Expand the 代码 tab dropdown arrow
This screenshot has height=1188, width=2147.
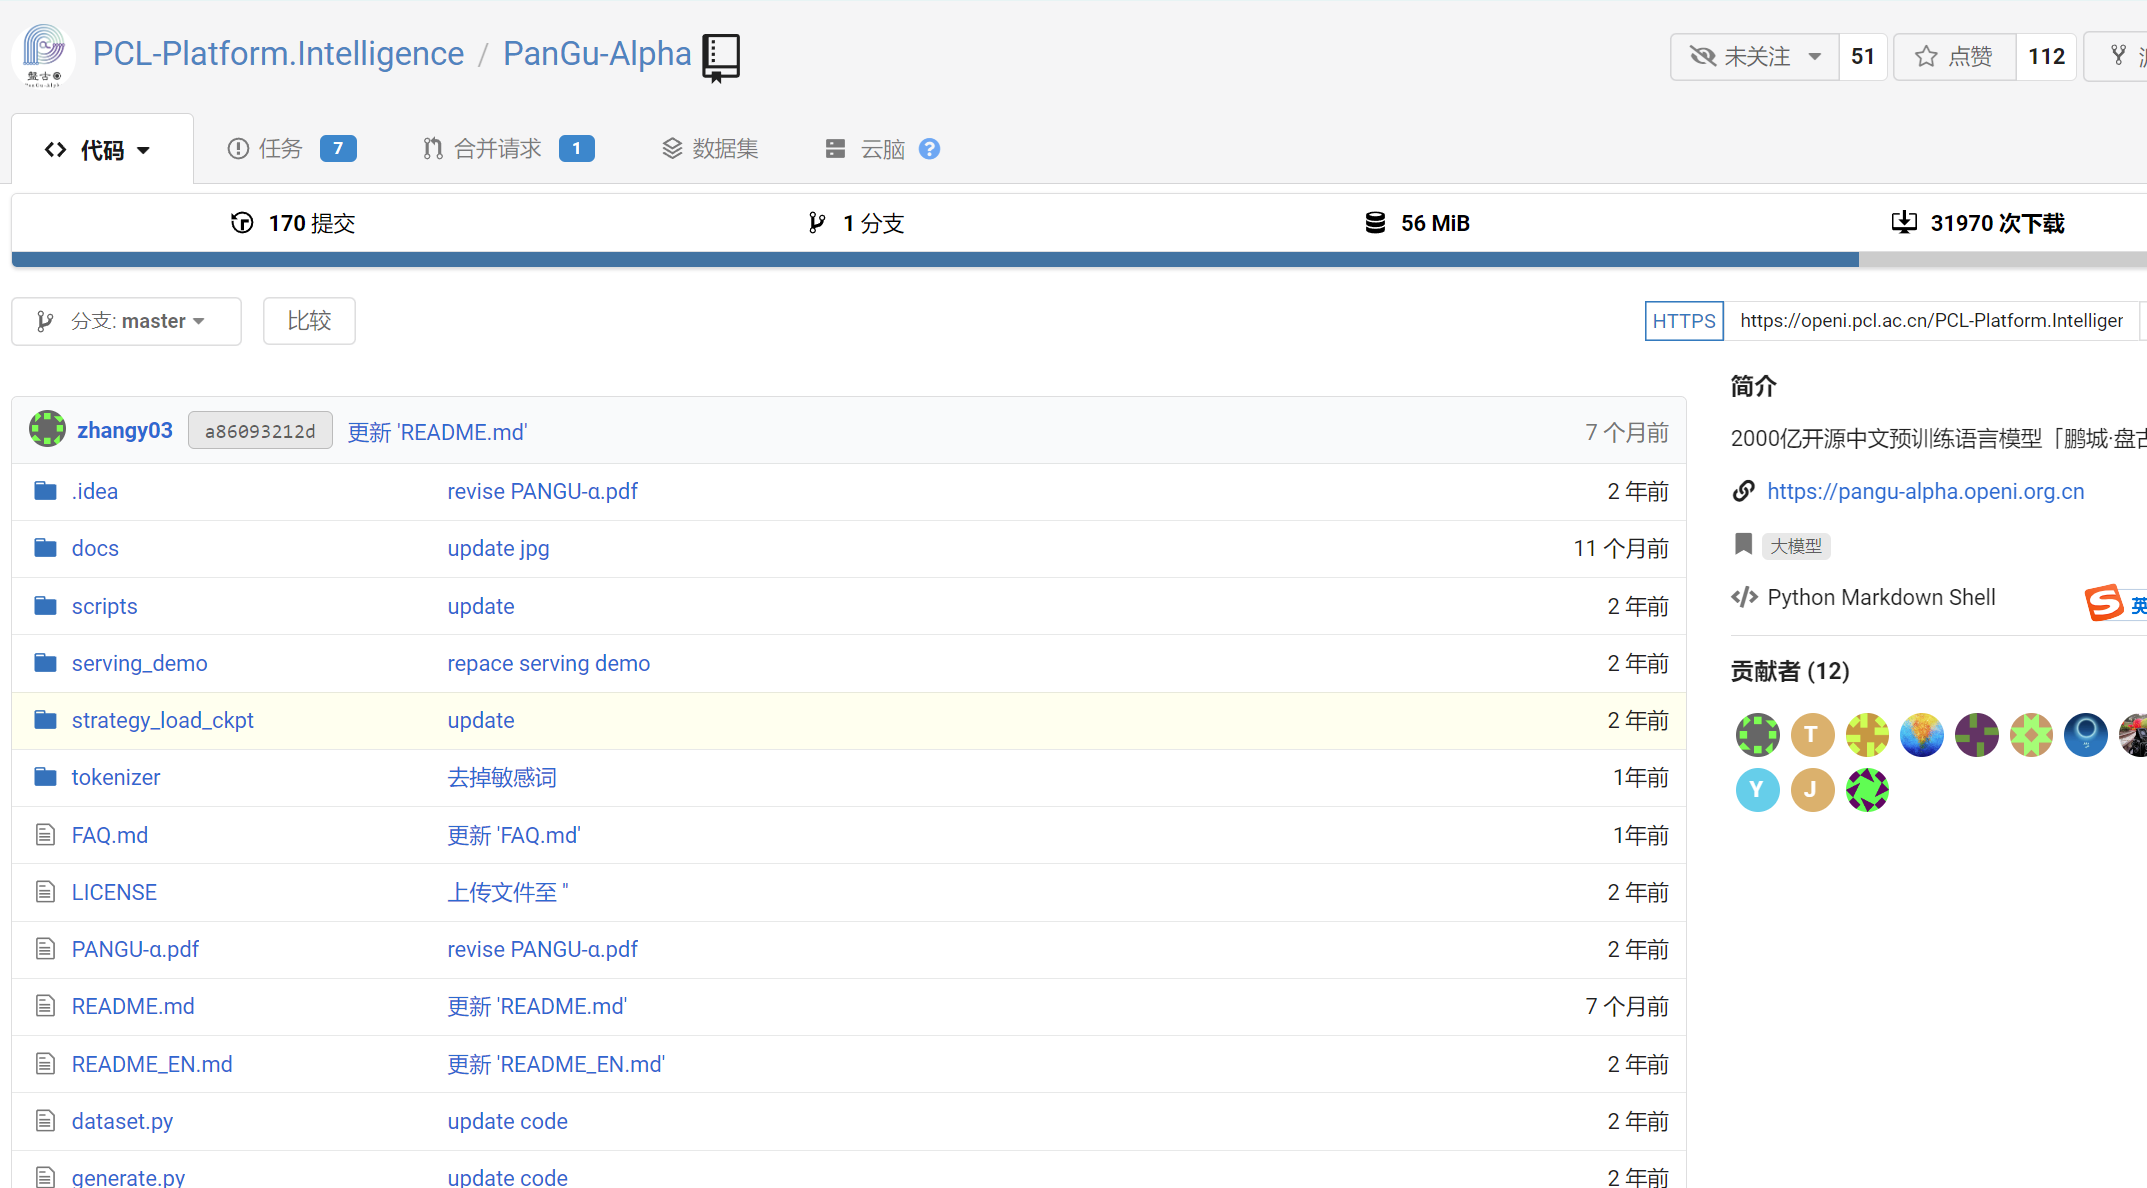click(x=144, y=151)
